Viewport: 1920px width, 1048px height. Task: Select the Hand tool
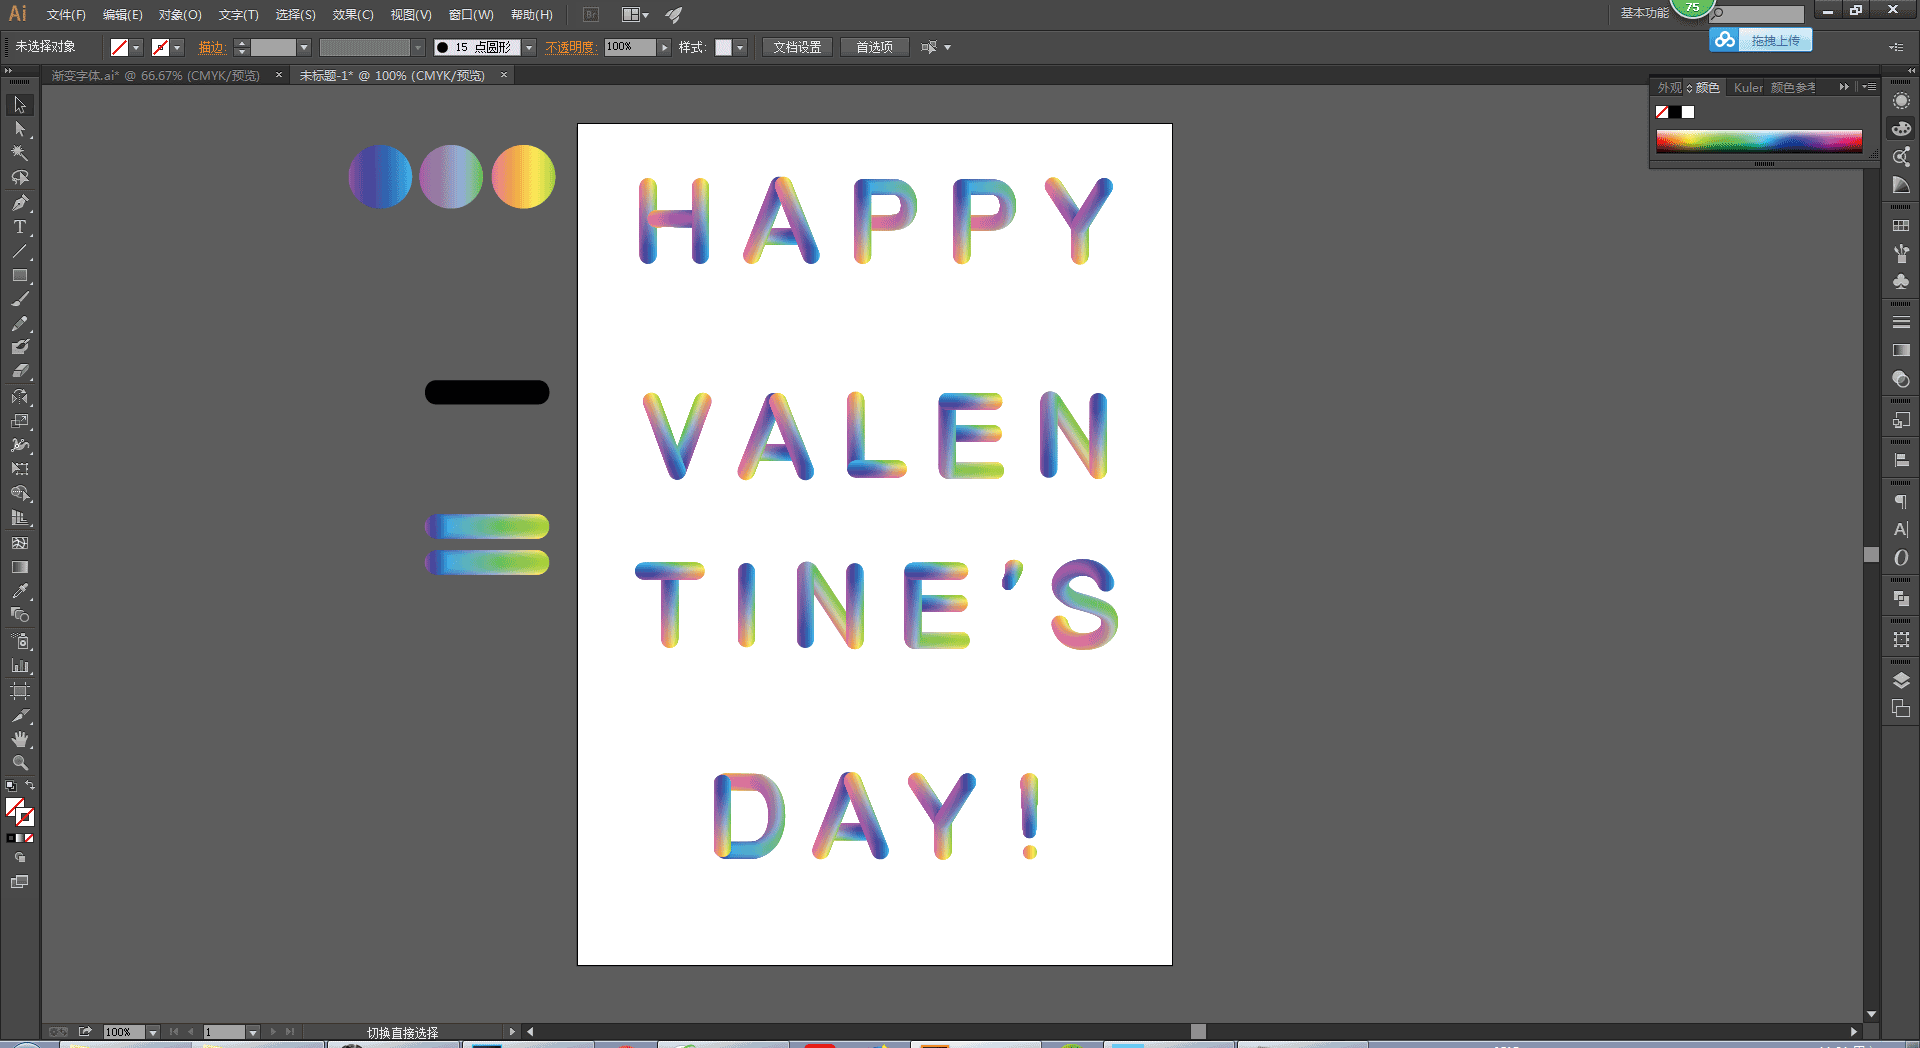click(20, 739)
